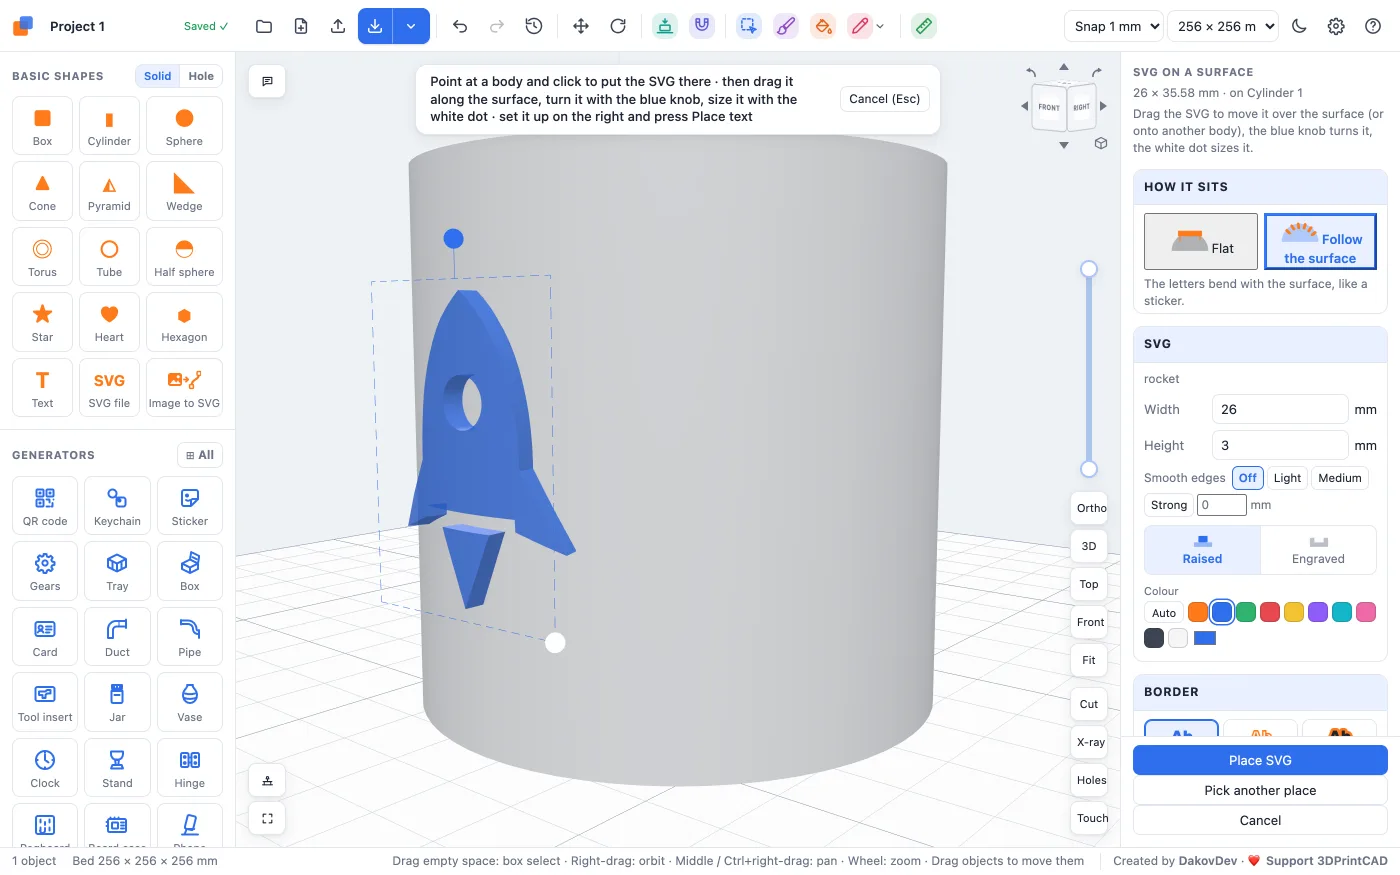Insert a Cone shape

tap(42, 191)
